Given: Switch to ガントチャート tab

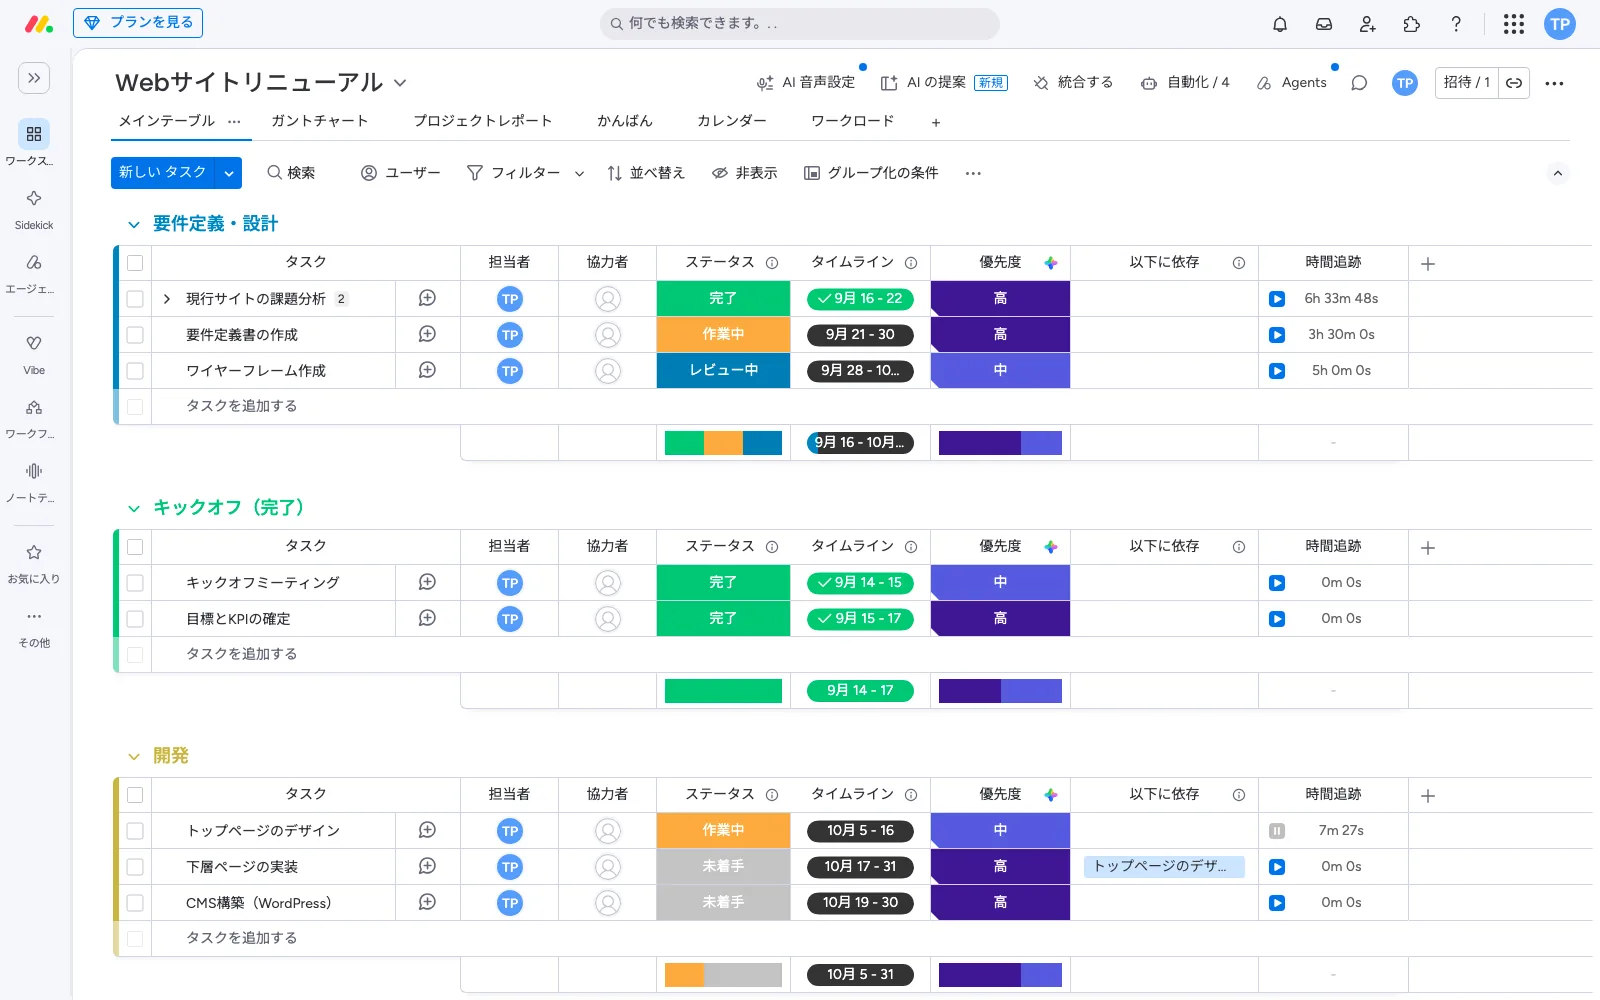Looking at the screenshot, I should coord(319,121).
